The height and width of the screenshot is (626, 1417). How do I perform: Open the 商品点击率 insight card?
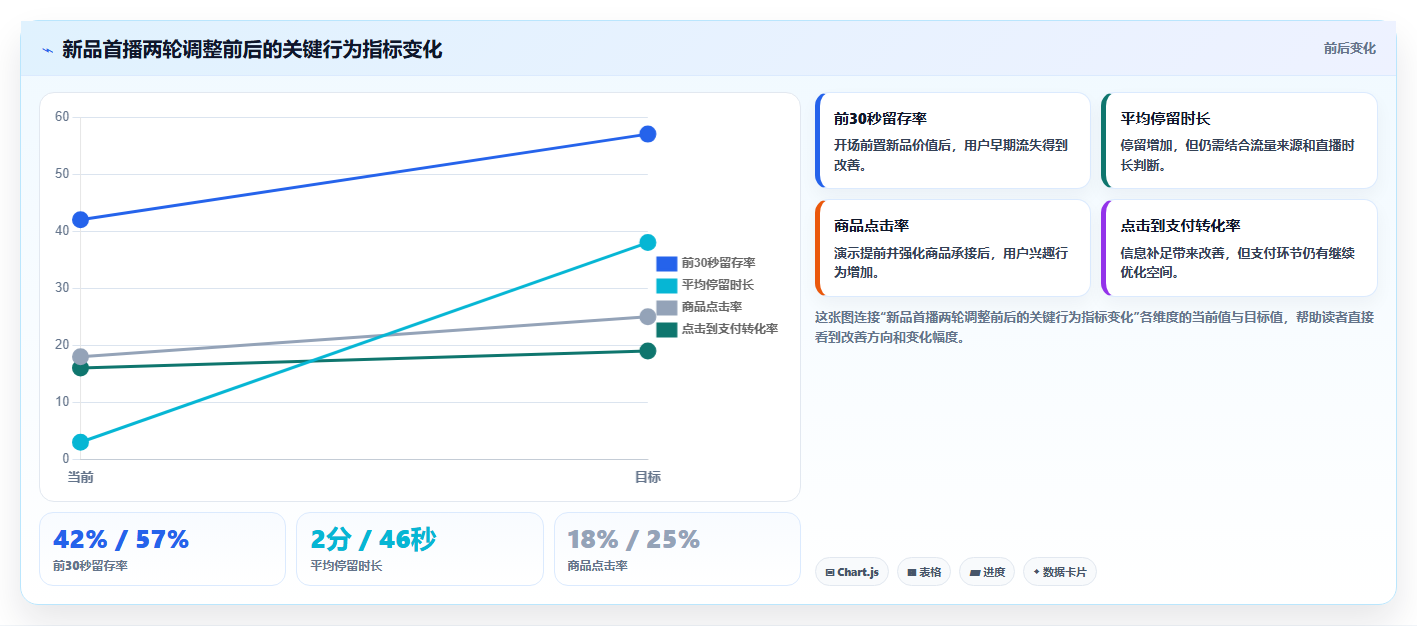[x=953, y=248]
